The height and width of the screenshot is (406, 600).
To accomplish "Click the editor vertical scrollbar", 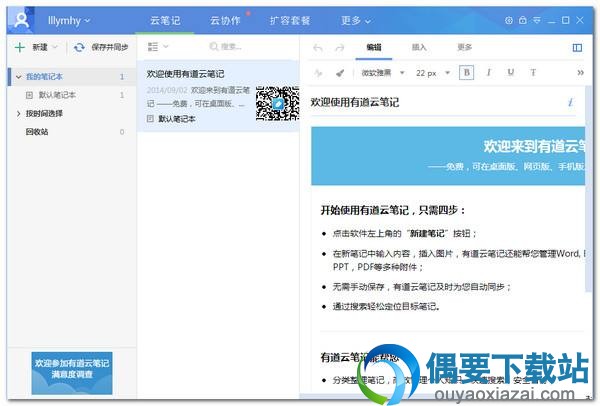I will point(588,189).
